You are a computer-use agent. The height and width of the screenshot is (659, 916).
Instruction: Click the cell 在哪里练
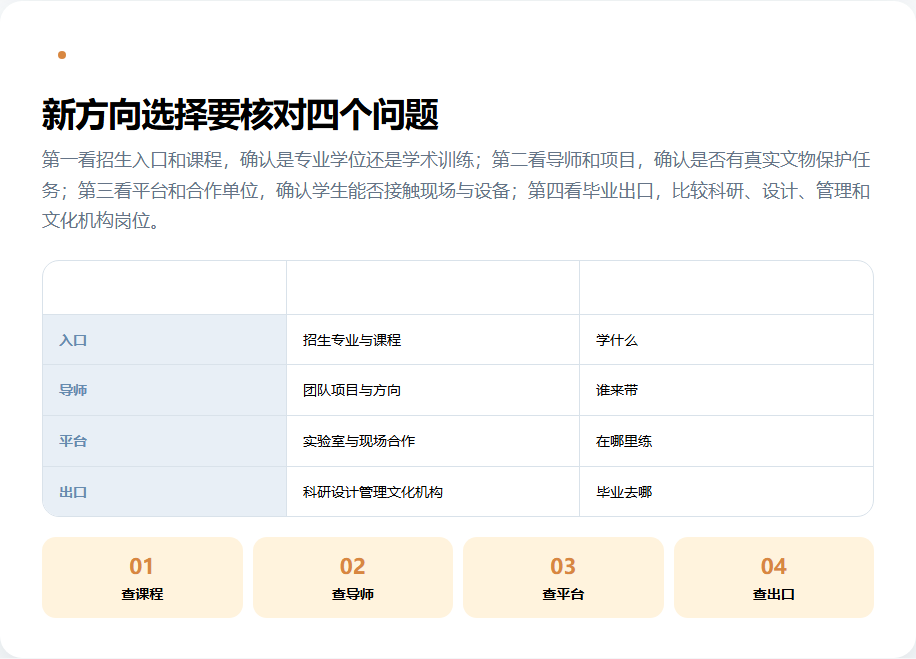(x=726, y=441)
